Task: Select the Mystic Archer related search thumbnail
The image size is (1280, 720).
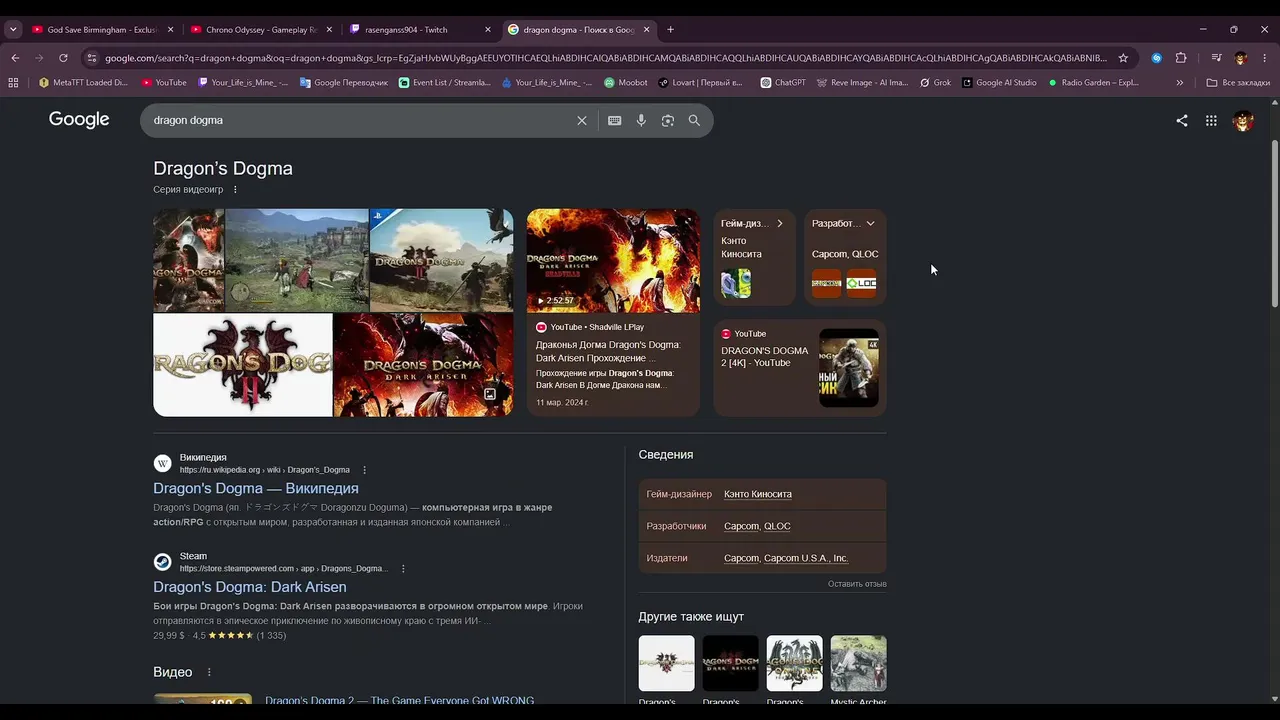Action: pyautogui.click(x=858, y=663)
